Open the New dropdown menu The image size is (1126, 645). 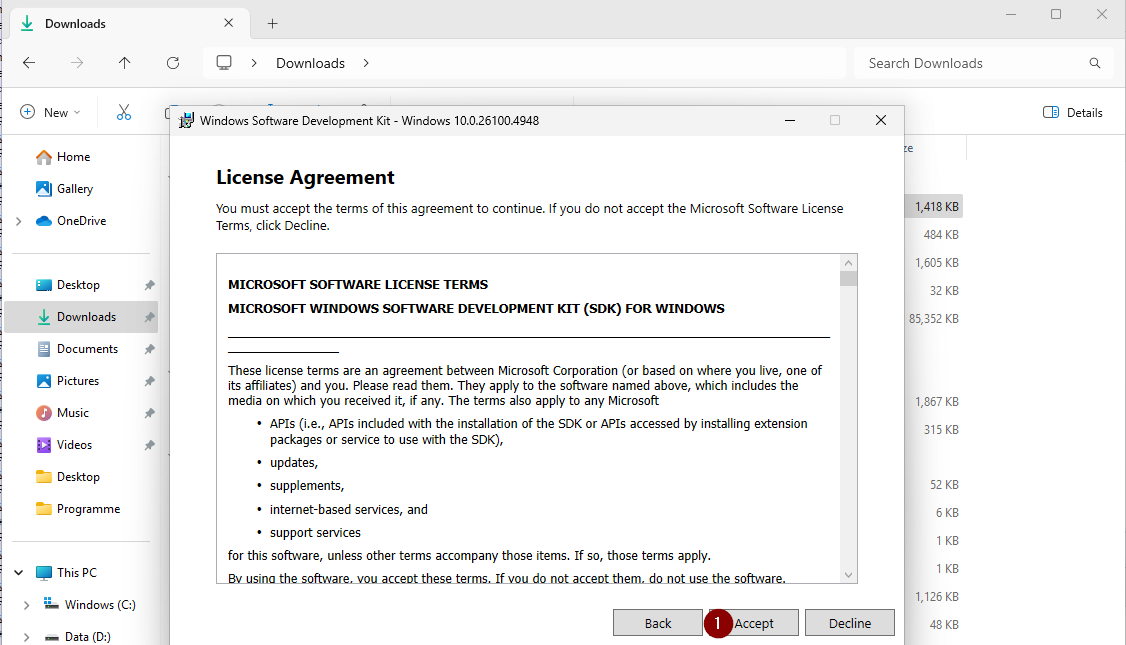point(50,112)
